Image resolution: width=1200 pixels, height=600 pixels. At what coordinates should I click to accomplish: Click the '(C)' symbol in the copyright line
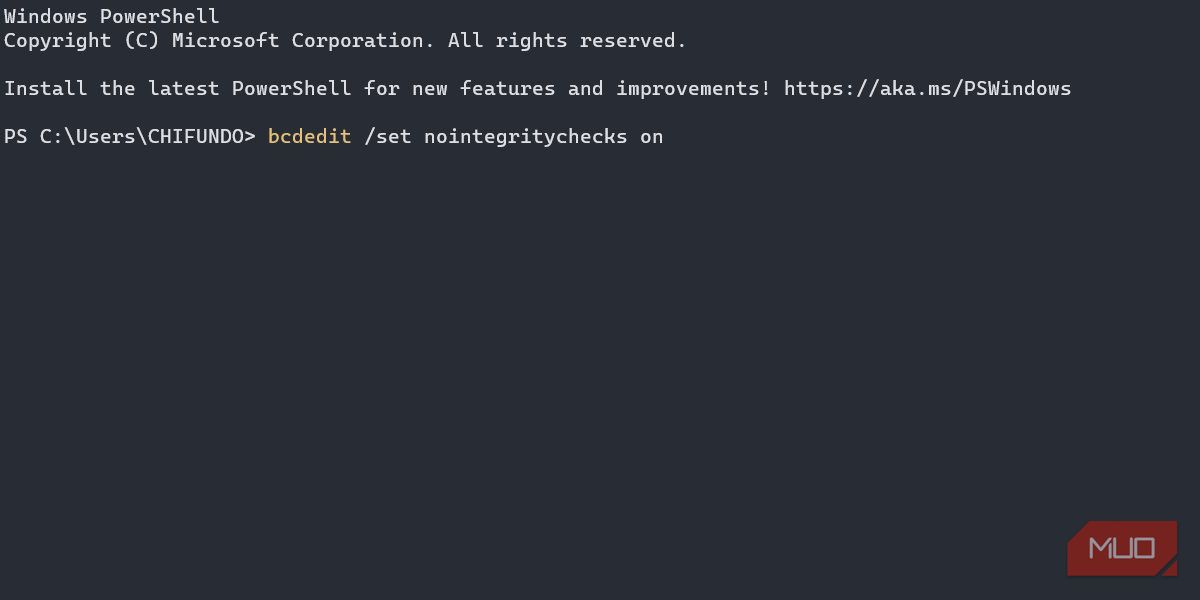pos(142,41)
